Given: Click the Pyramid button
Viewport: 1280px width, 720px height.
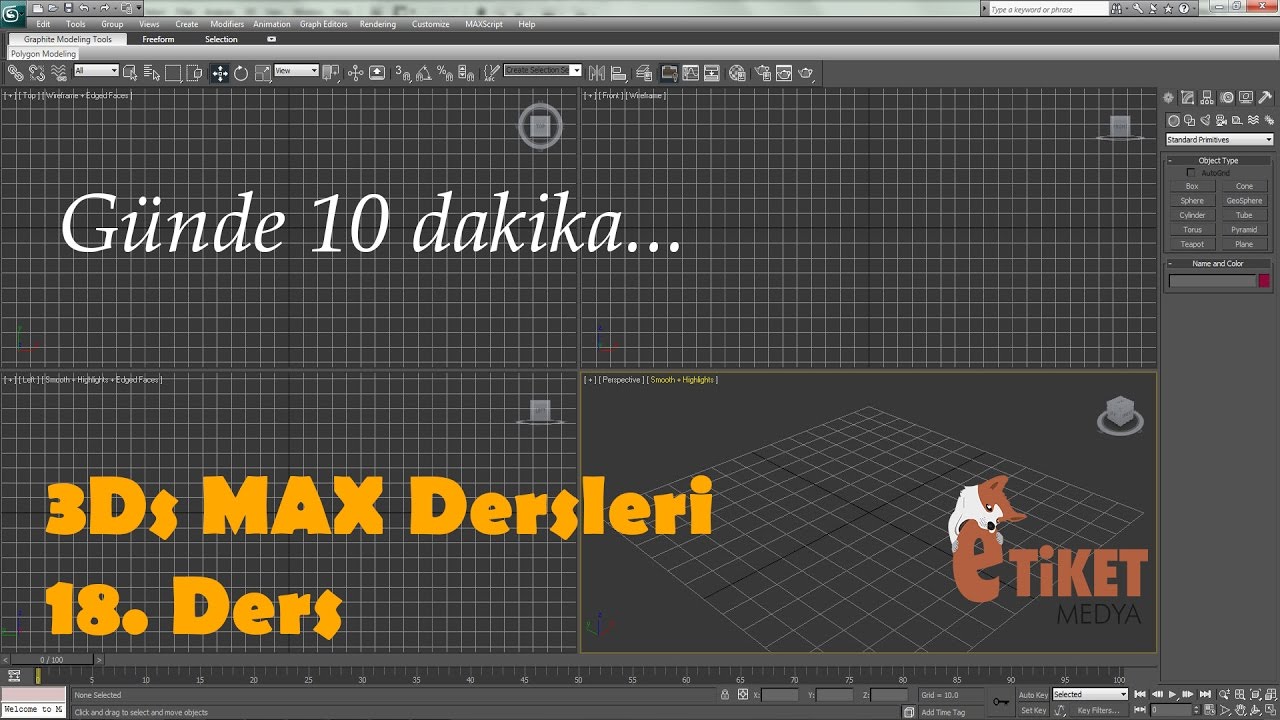Looking at the screenshot, I should pos(1244,230).
